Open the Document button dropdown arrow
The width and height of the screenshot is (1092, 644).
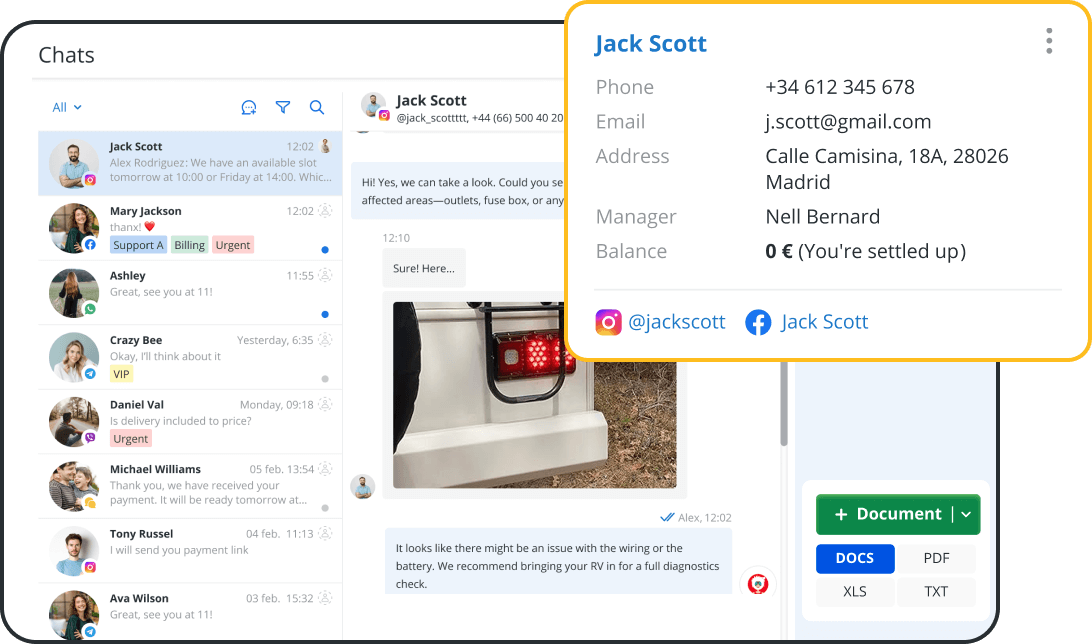click(x=966, y=515)
